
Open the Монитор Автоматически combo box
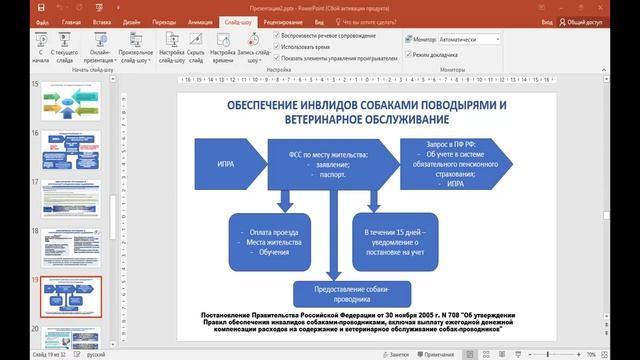(469, 39)
